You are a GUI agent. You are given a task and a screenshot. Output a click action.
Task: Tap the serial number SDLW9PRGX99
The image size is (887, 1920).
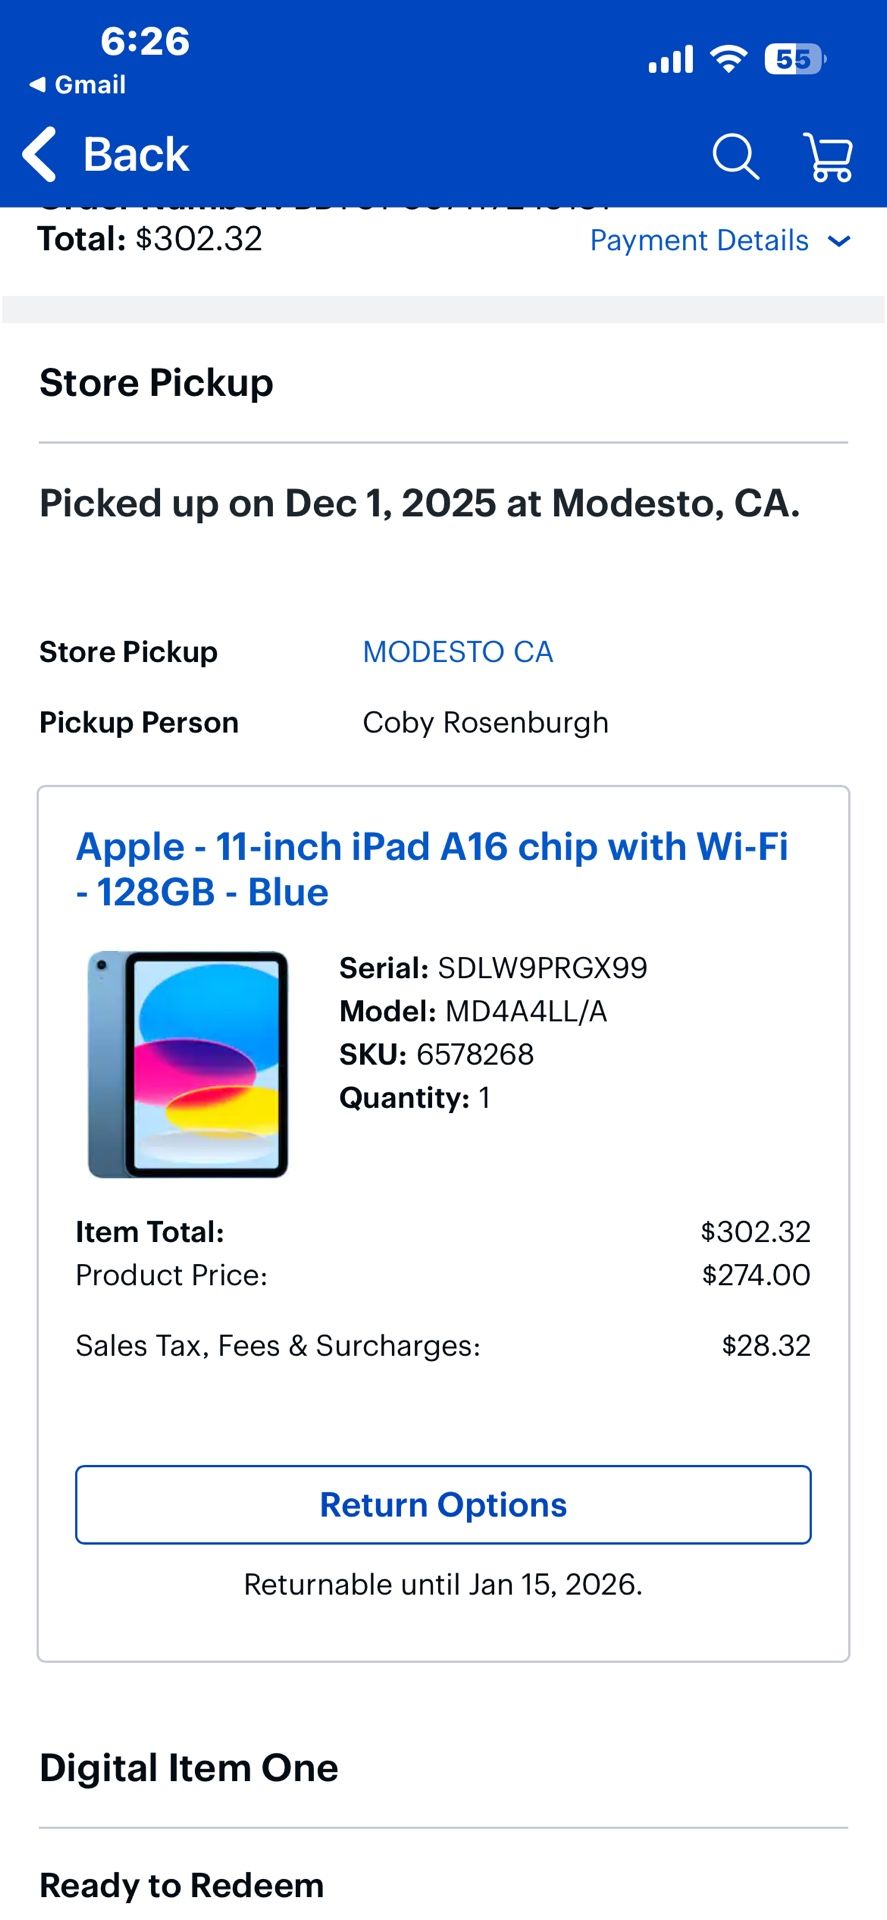494,967
